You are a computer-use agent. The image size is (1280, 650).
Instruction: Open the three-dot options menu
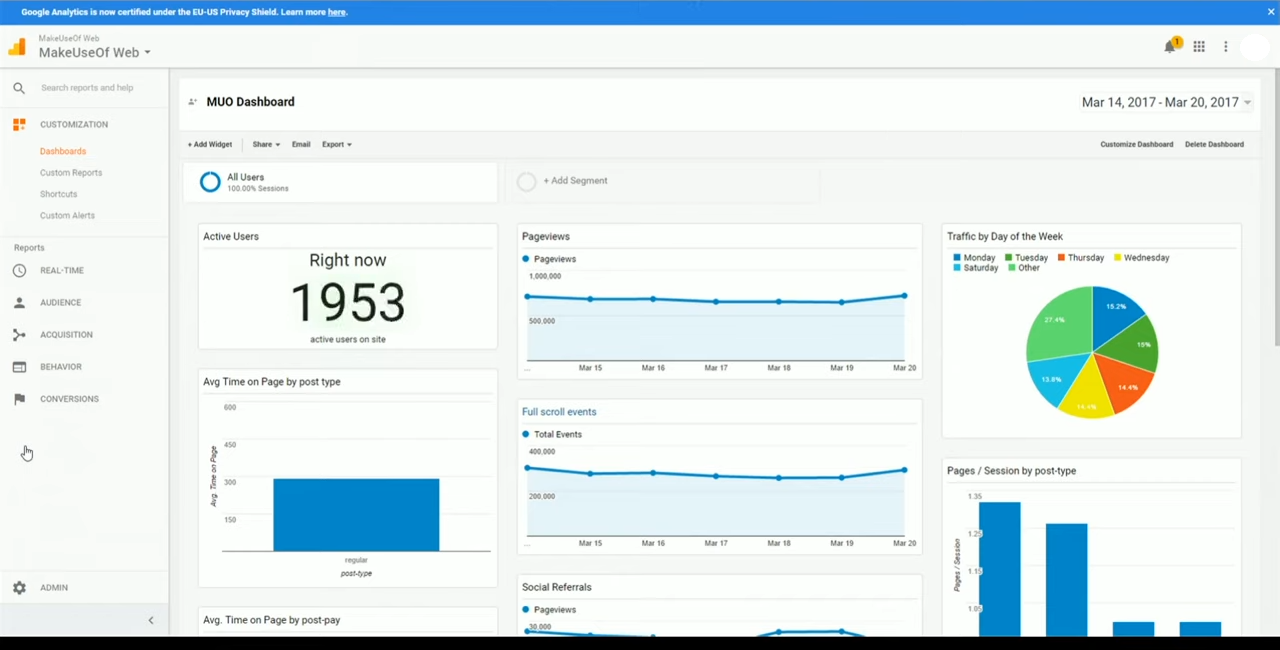1226,47
